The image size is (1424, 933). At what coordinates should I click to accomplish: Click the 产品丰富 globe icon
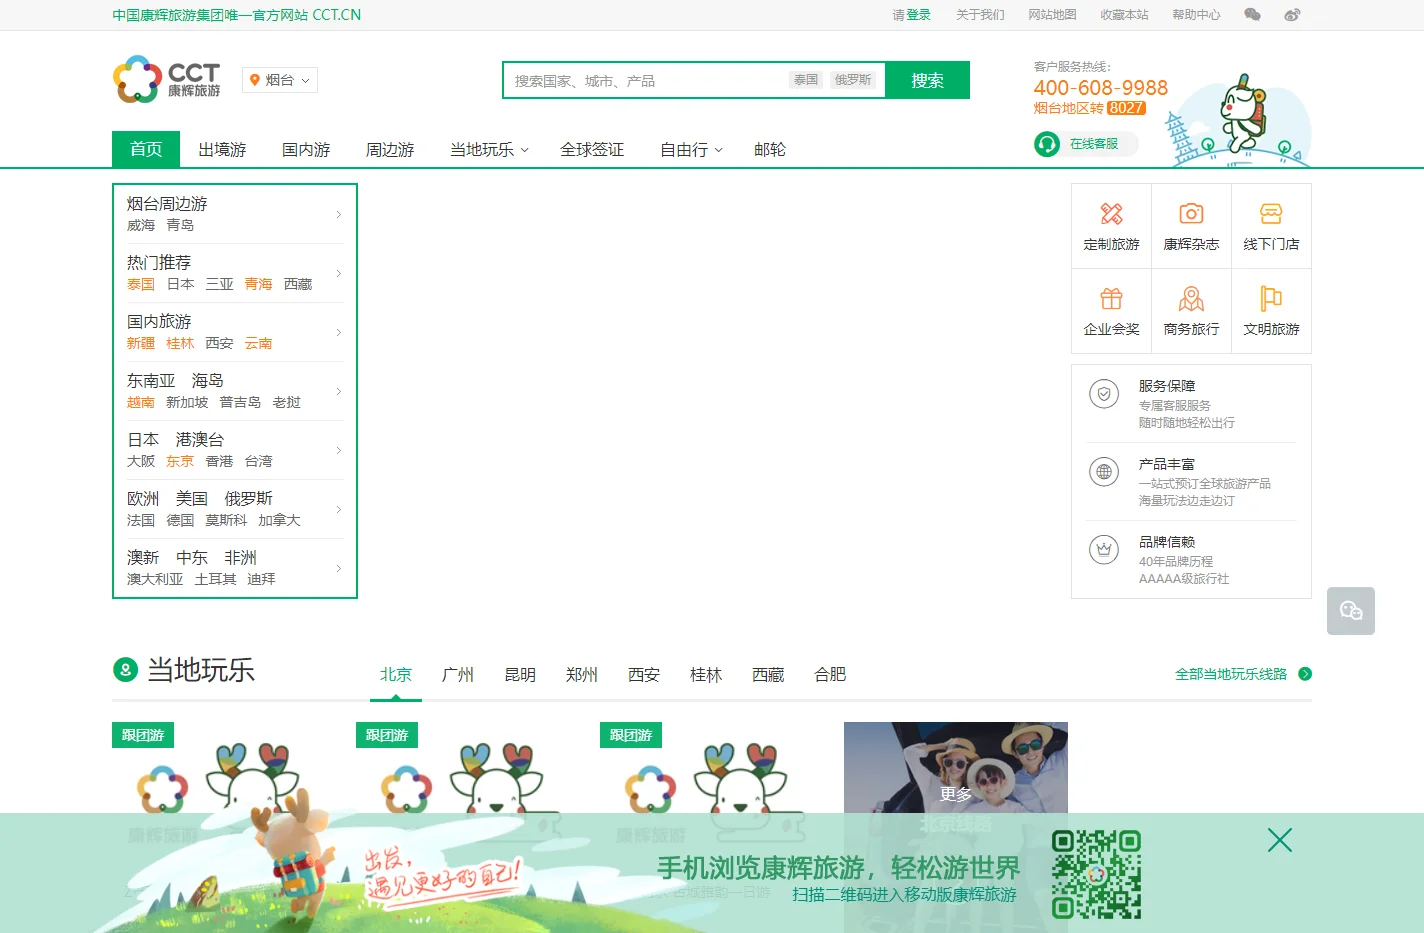pyautogui.click(x=1104, y=472)
